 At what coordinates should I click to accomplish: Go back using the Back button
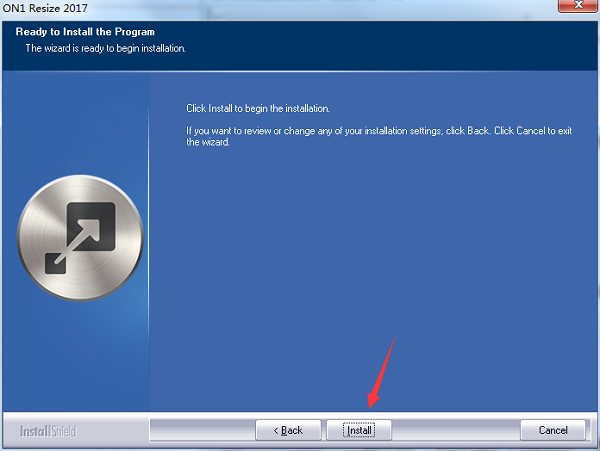288,430
